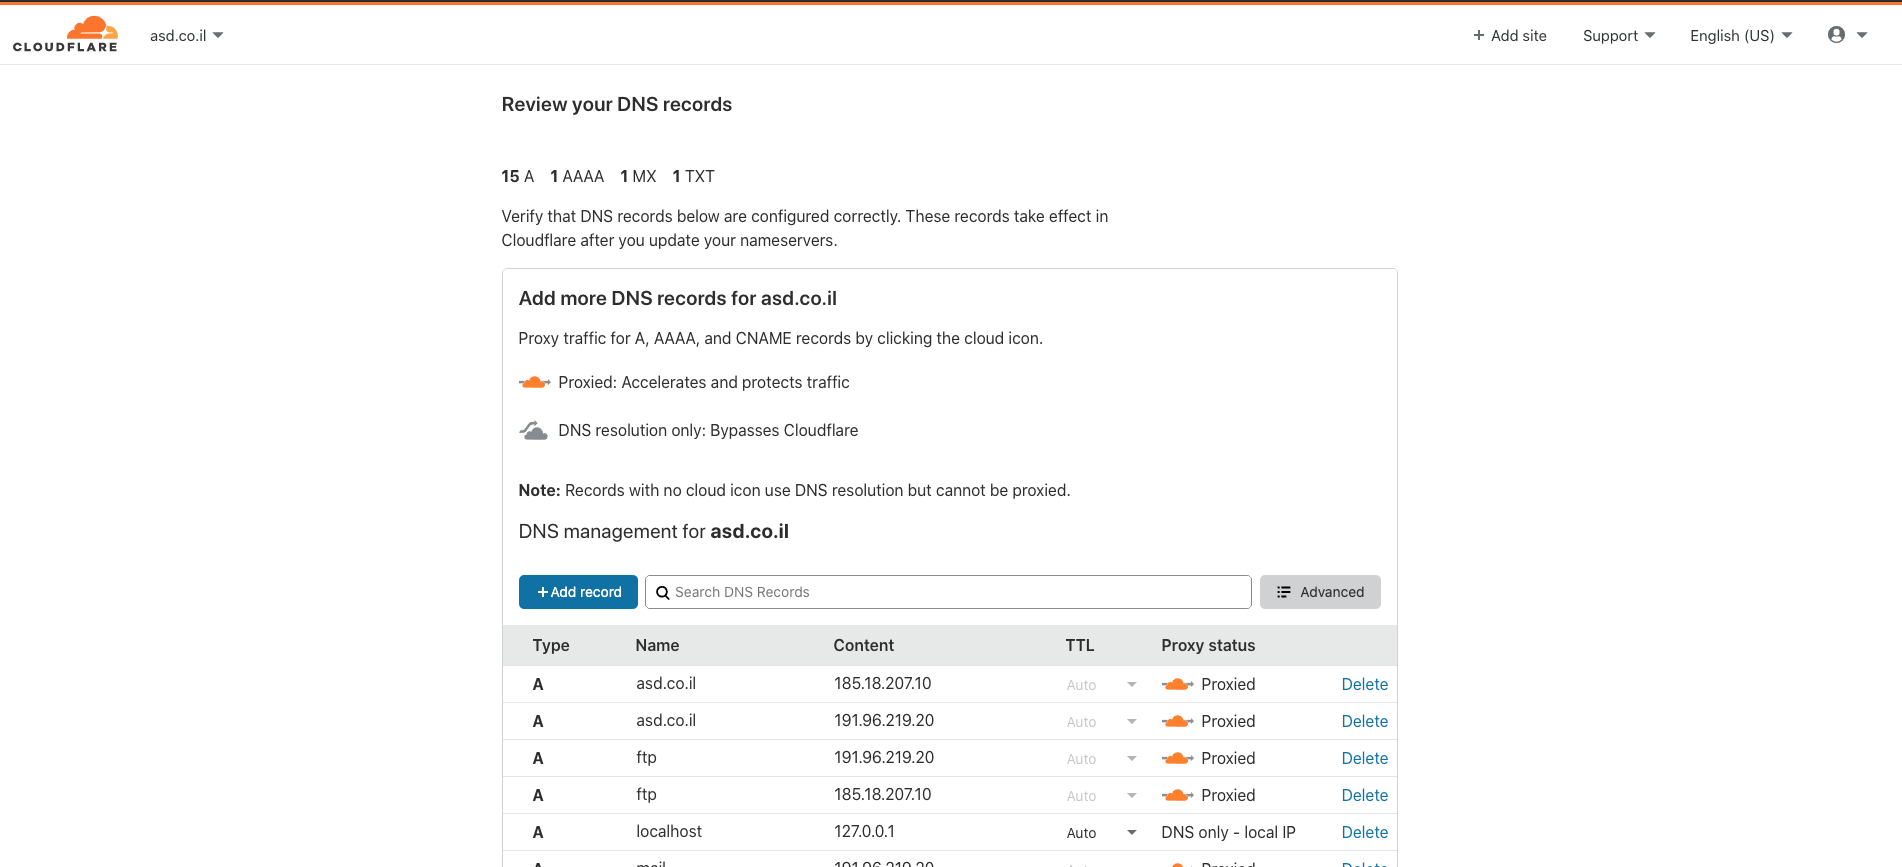Click the gray DNS-only cloud legend icon
Image resolution: width=1902 pixels, height=867 pixels.
(533, 430)
